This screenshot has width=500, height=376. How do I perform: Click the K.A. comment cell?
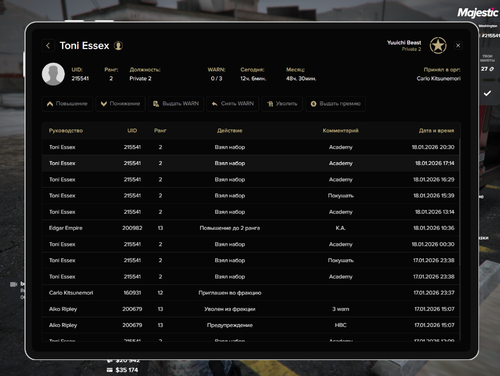(341, 228)
